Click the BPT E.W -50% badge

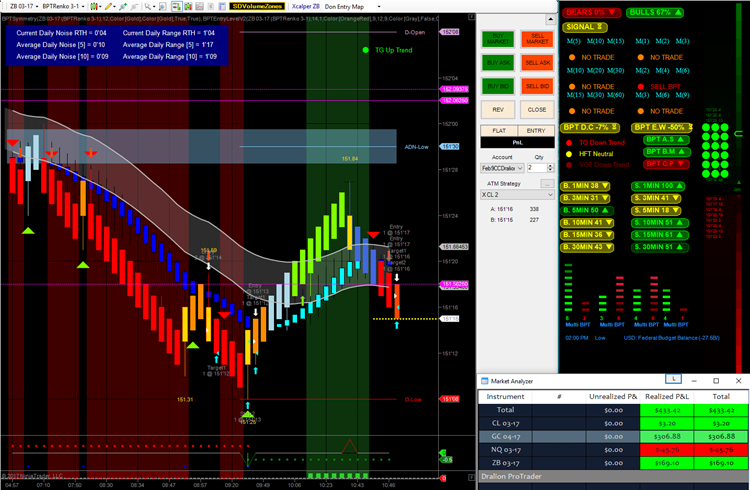point(662,127)
